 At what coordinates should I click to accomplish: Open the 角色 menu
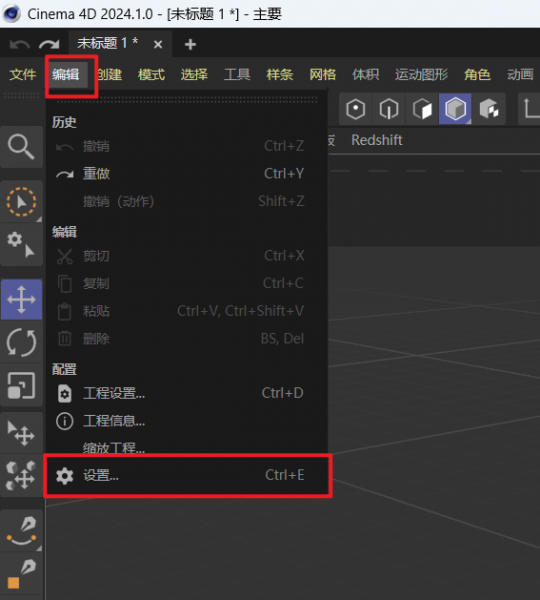(x=477, y=74)
